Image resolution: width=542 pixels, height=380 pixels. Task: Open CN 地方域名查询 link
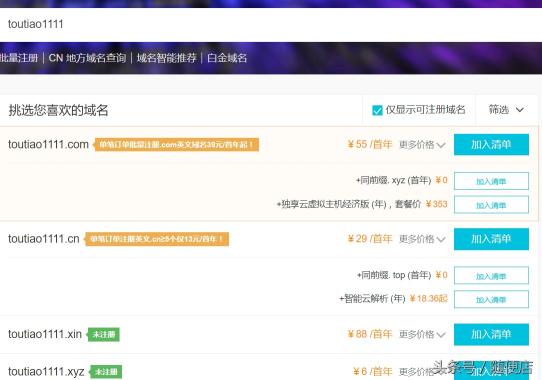(x=87, y=58)
